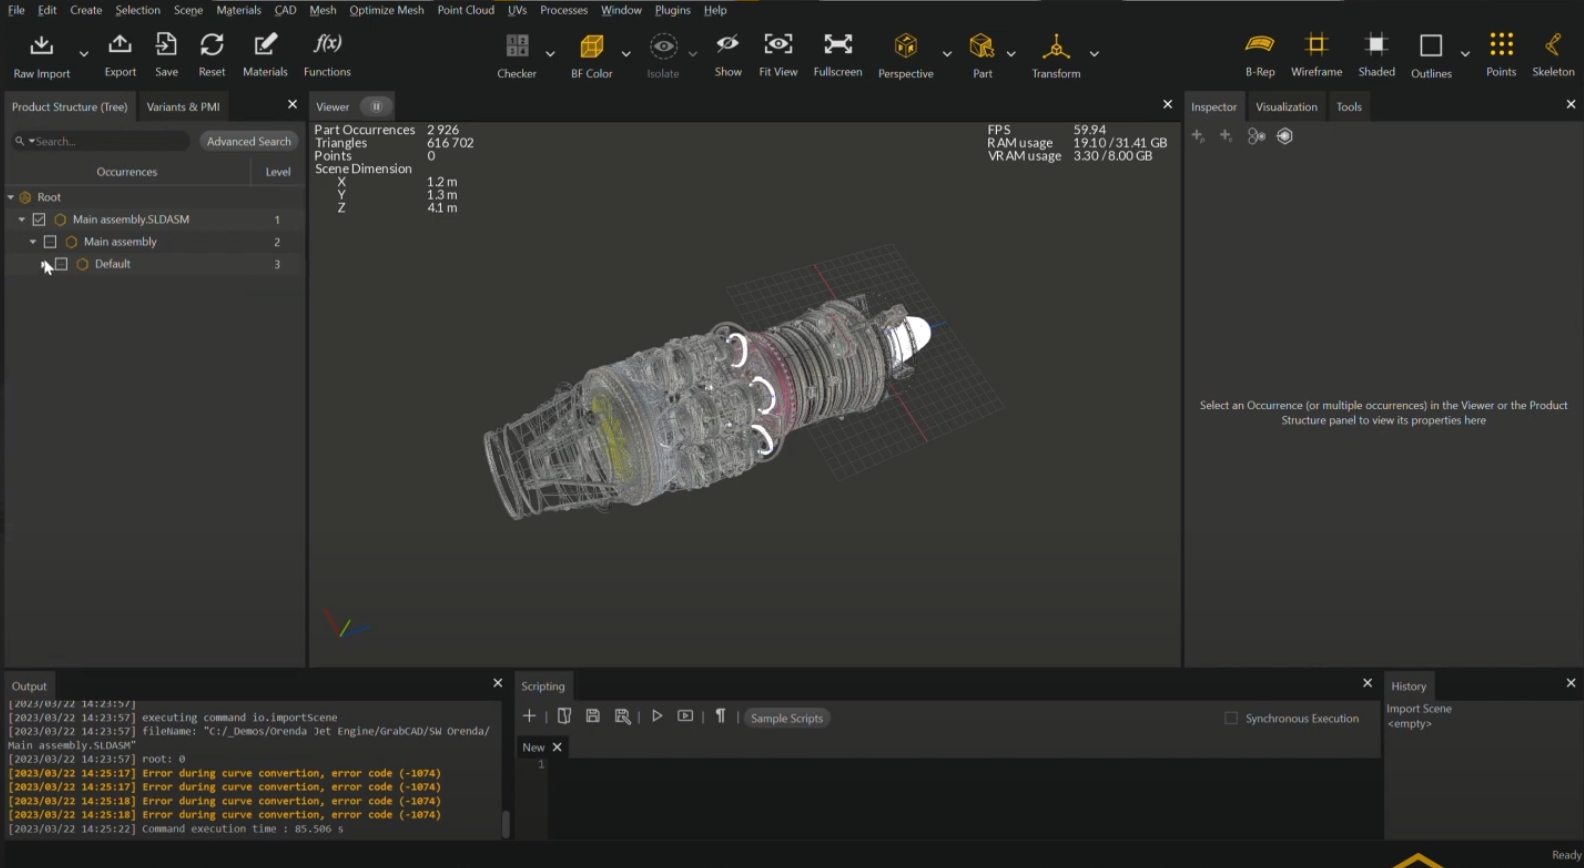1584x868 pixels.
Task: Switch to the Visualization tab
Action: 1286,107
